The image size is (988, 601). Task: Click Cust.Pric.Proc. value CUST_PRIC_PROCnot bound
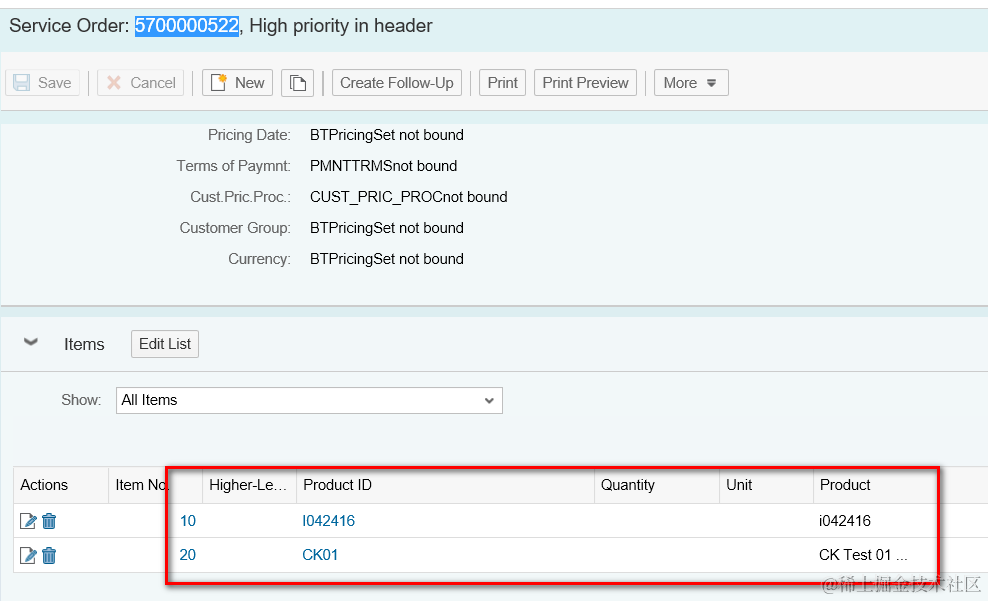(408, 197)
